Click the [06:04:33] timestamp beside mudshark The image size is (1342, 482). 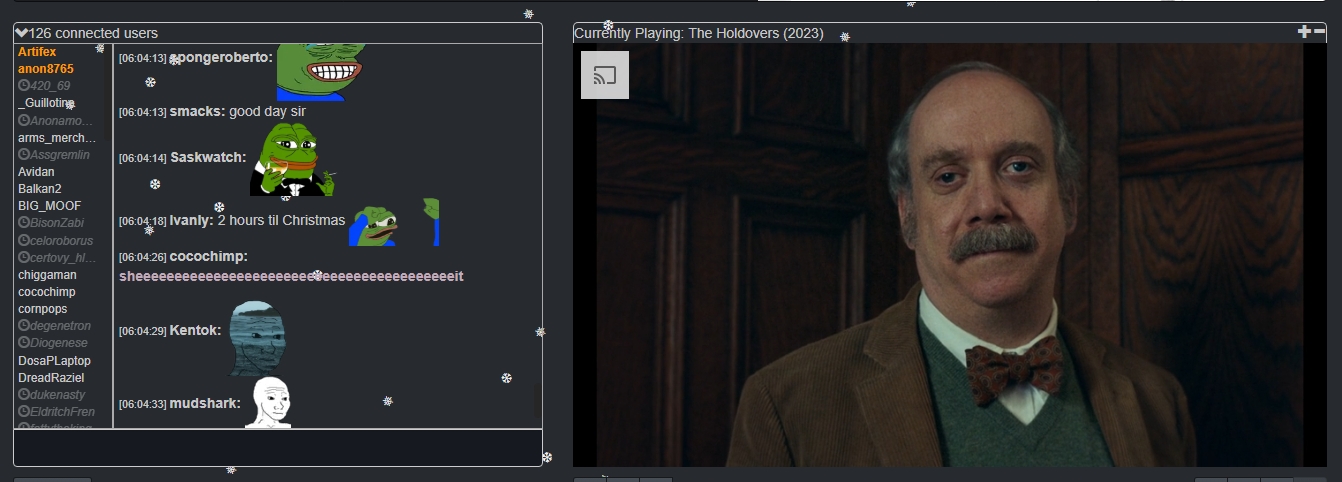pos(143,404)
